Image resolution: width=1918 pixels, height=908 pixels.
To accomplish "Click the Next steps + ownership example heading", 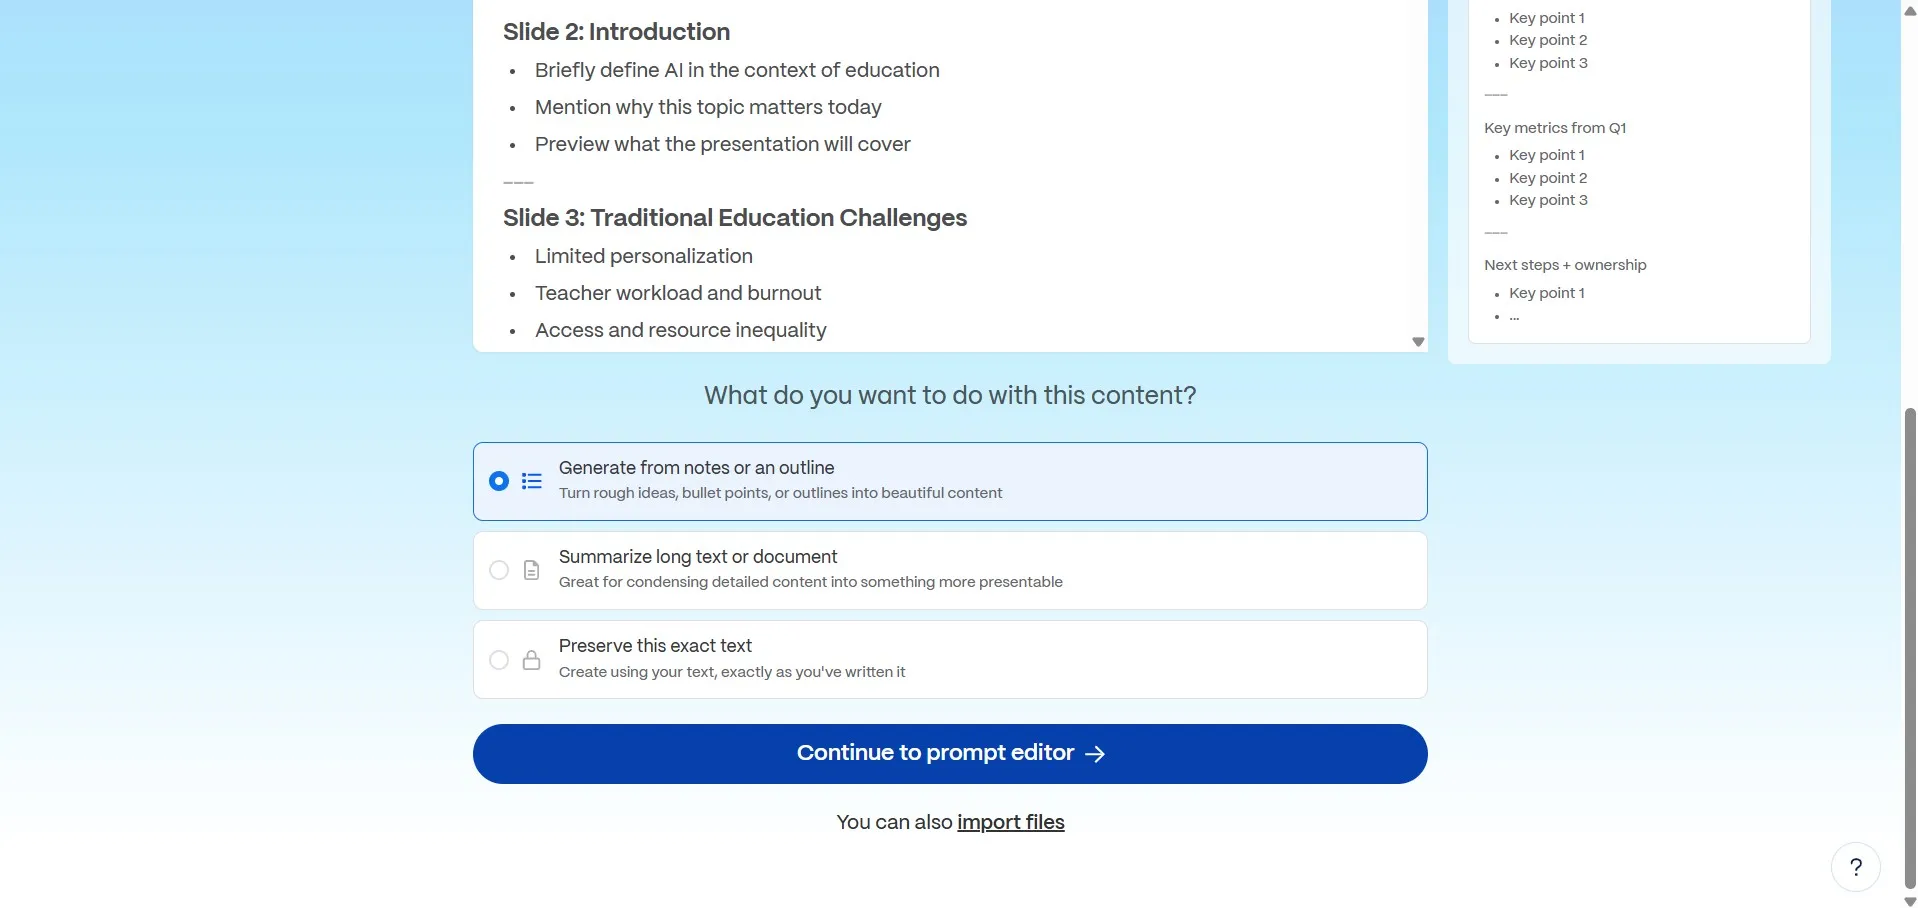I will [1565, 265].
